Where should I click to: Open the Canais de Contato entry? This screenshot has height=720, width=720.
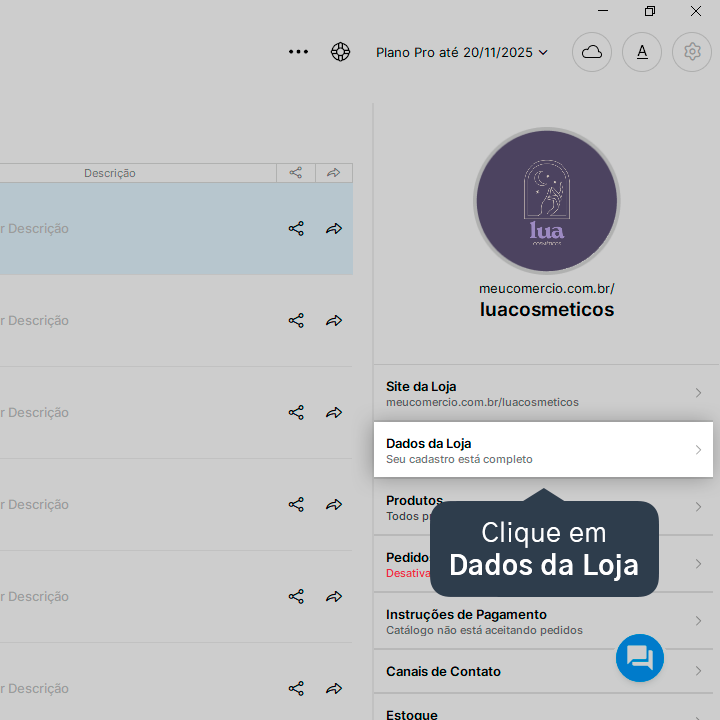[x=543, y=671]
